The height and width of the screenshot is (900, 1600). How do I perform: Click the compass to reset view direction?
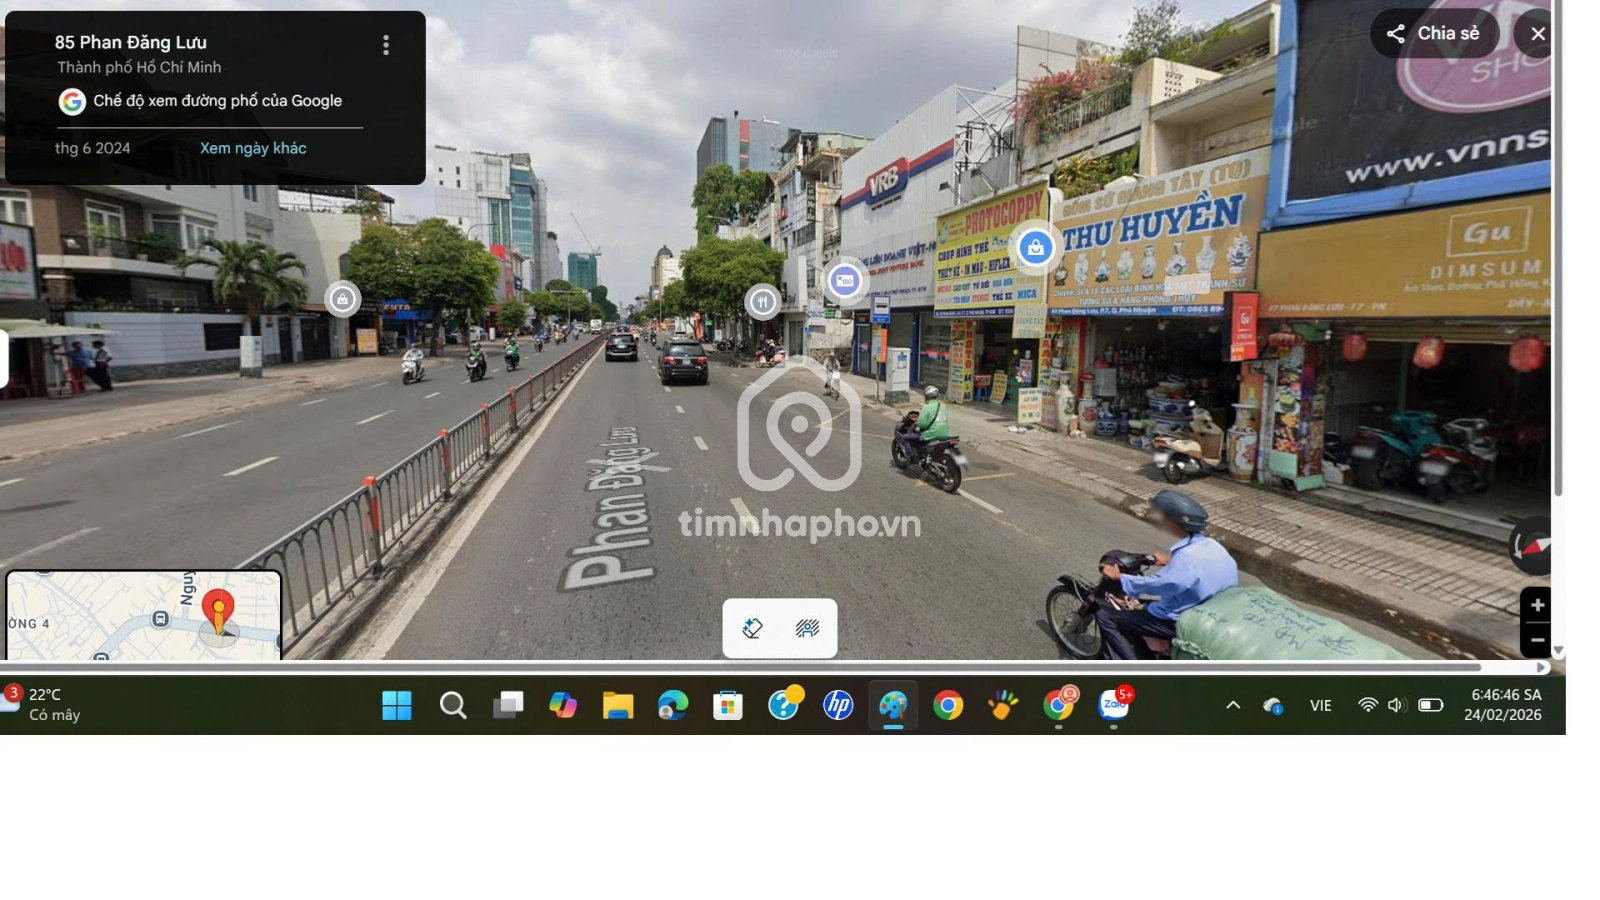(x=1531, y=545)
